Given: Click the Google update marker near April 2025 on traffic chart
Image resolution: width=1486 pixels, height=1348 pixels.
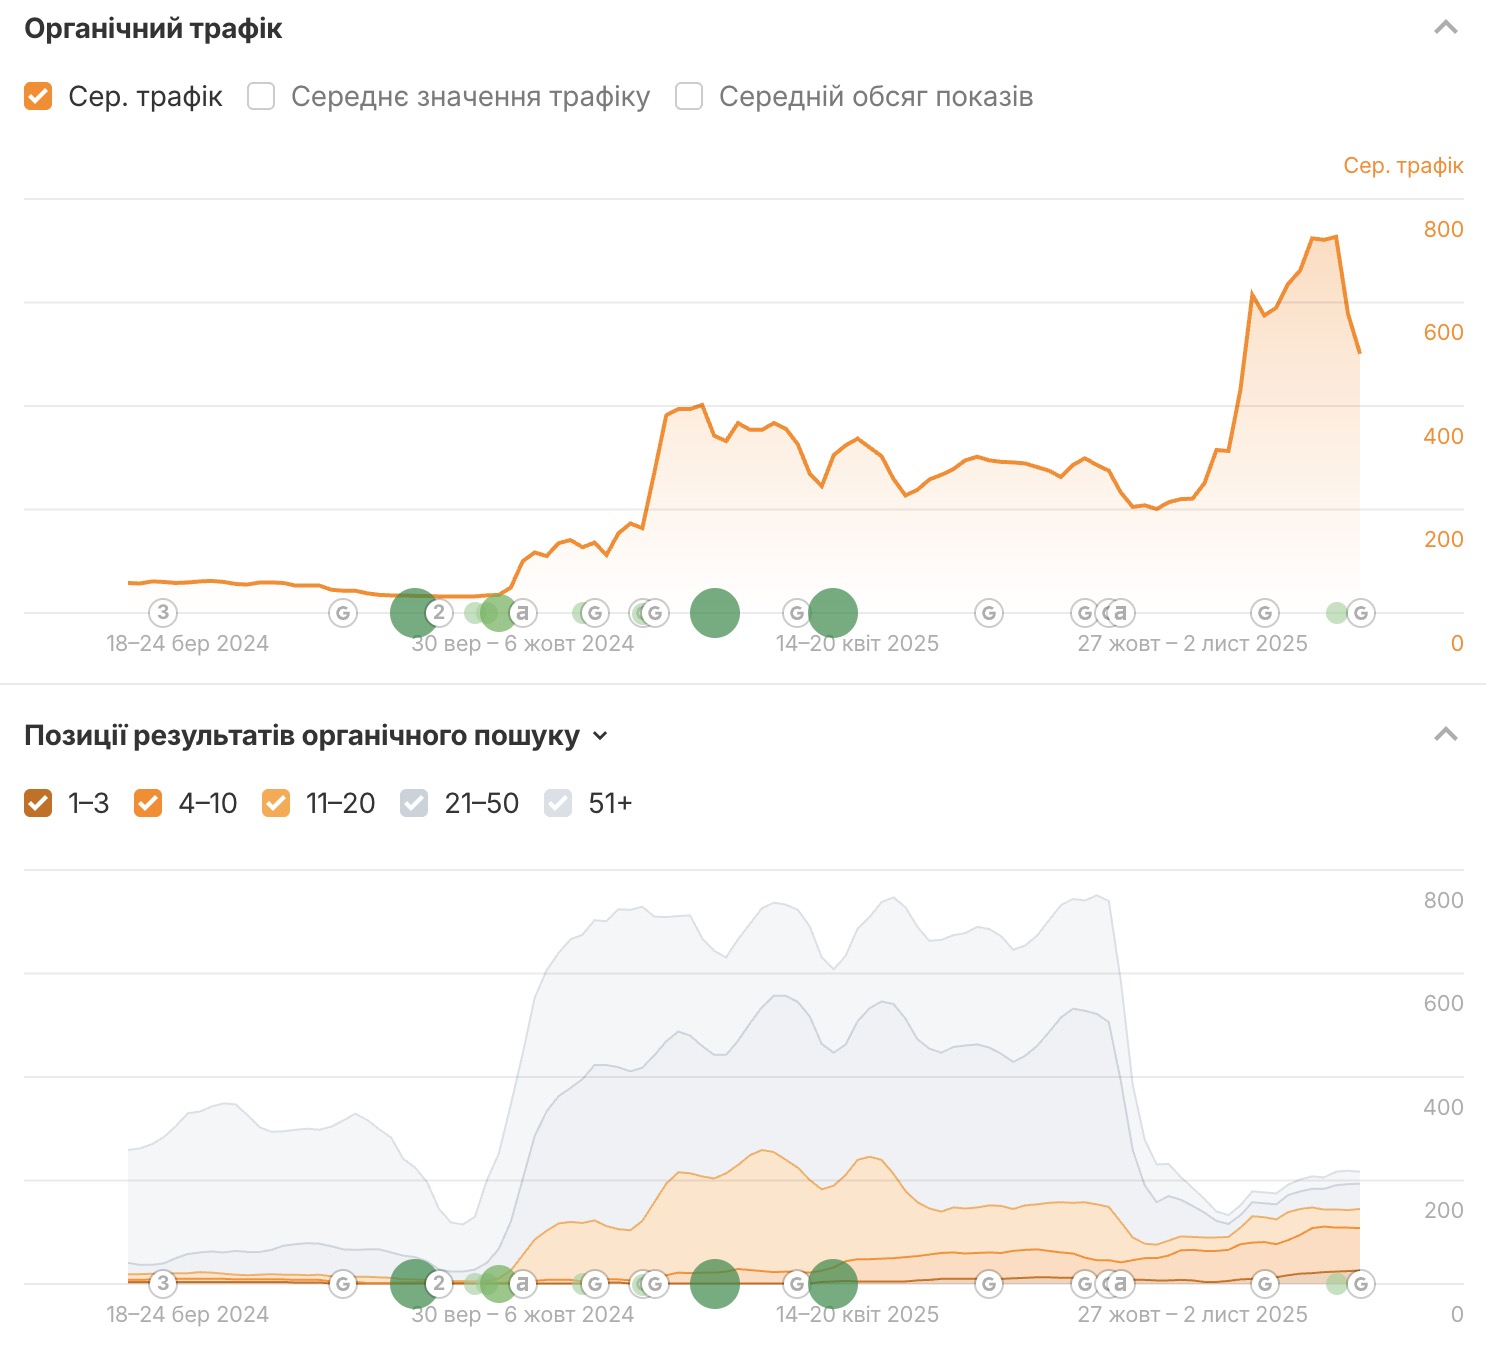Looking at the screenshot, I should [796, 612].
